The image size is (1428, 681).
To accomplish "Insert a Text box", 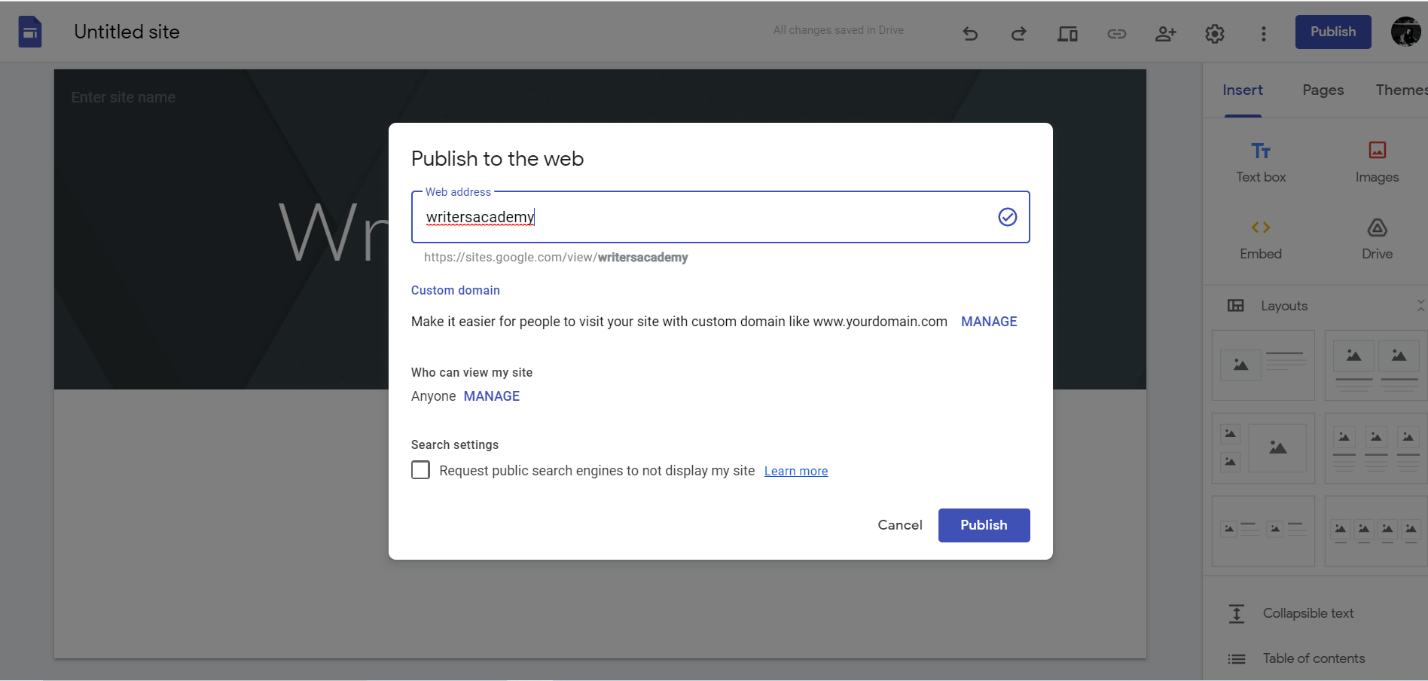I will coord(1261,162).
